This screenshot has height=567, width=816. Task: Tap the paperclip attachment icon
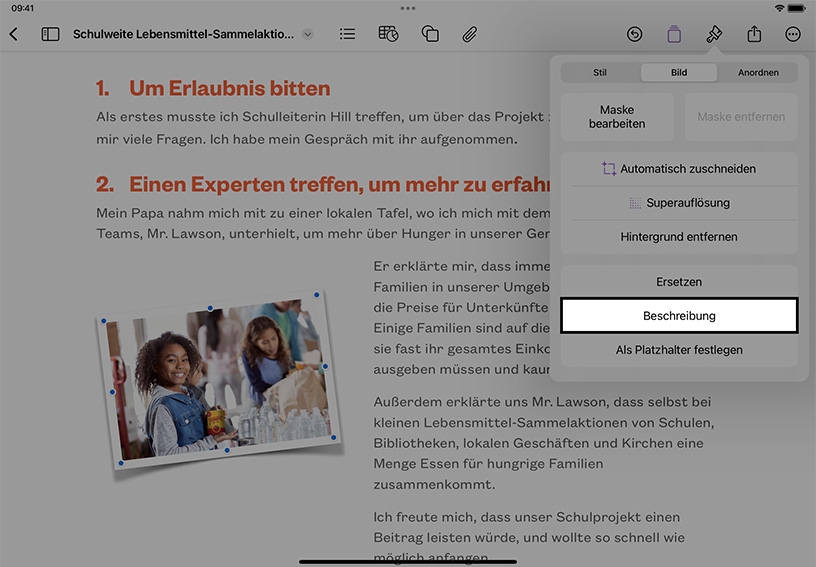tap(469, 34)
